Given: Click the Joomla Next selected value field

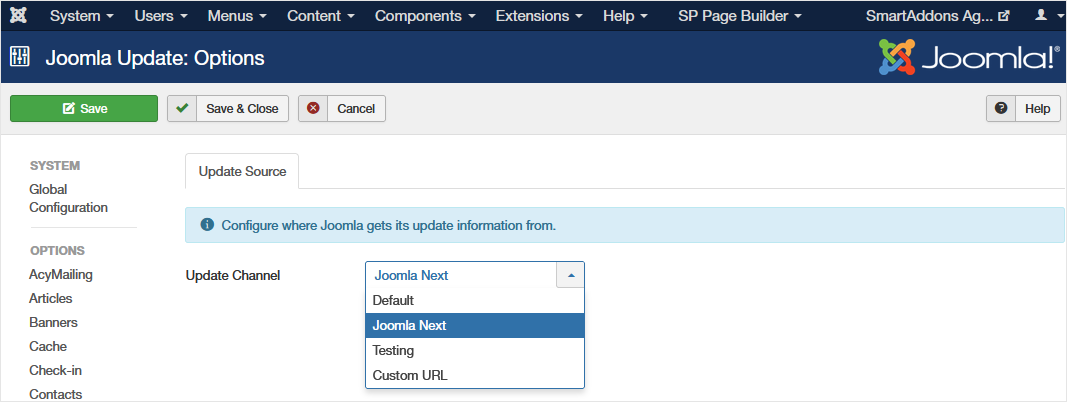Looking at the screenshot, I should 461,275.
